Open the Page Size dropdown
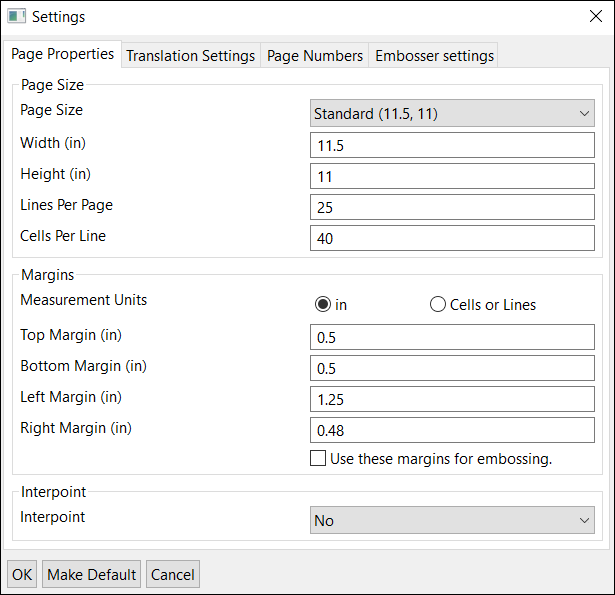 tap(452, 113)
